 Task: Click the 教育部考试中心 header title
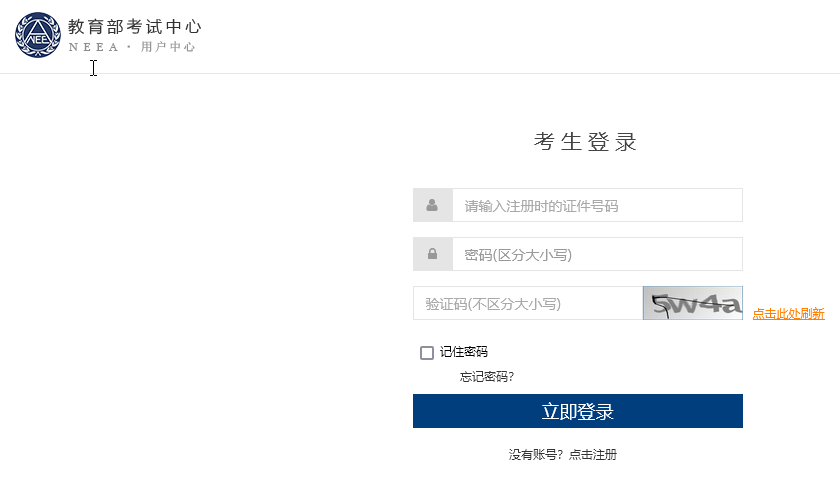[x=134, y=26]
